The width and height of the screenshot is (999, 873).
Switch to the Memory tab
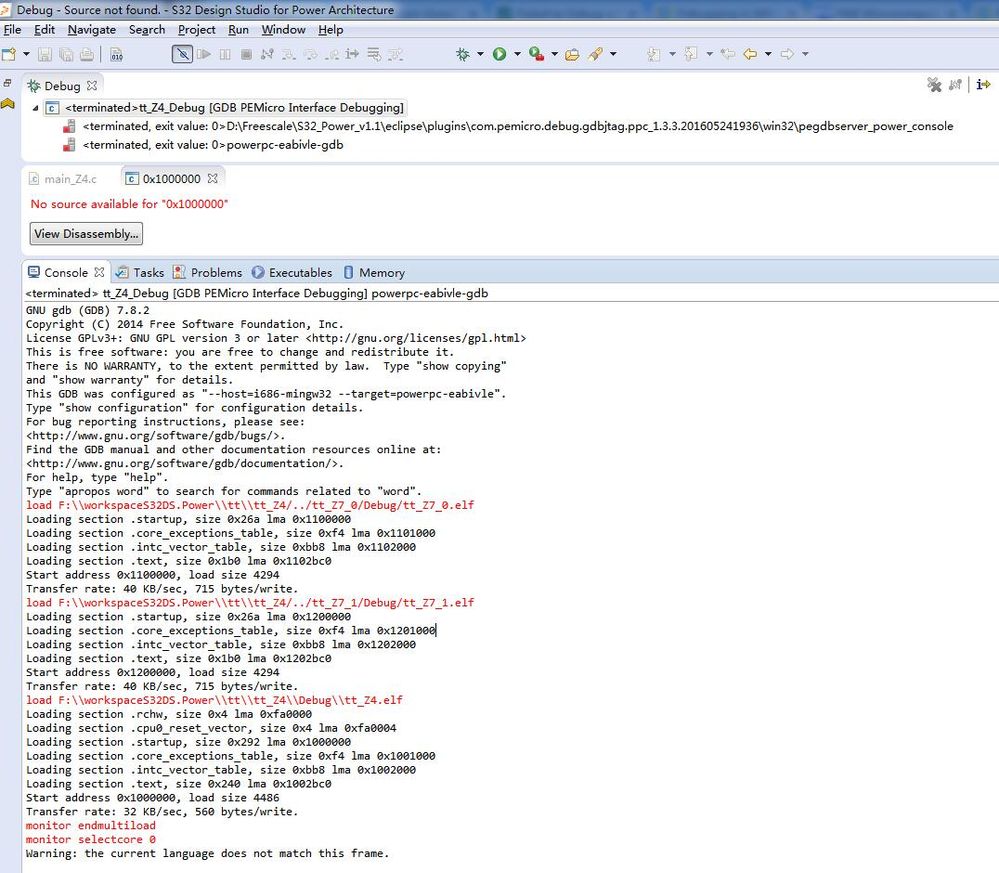click(374, 273)
